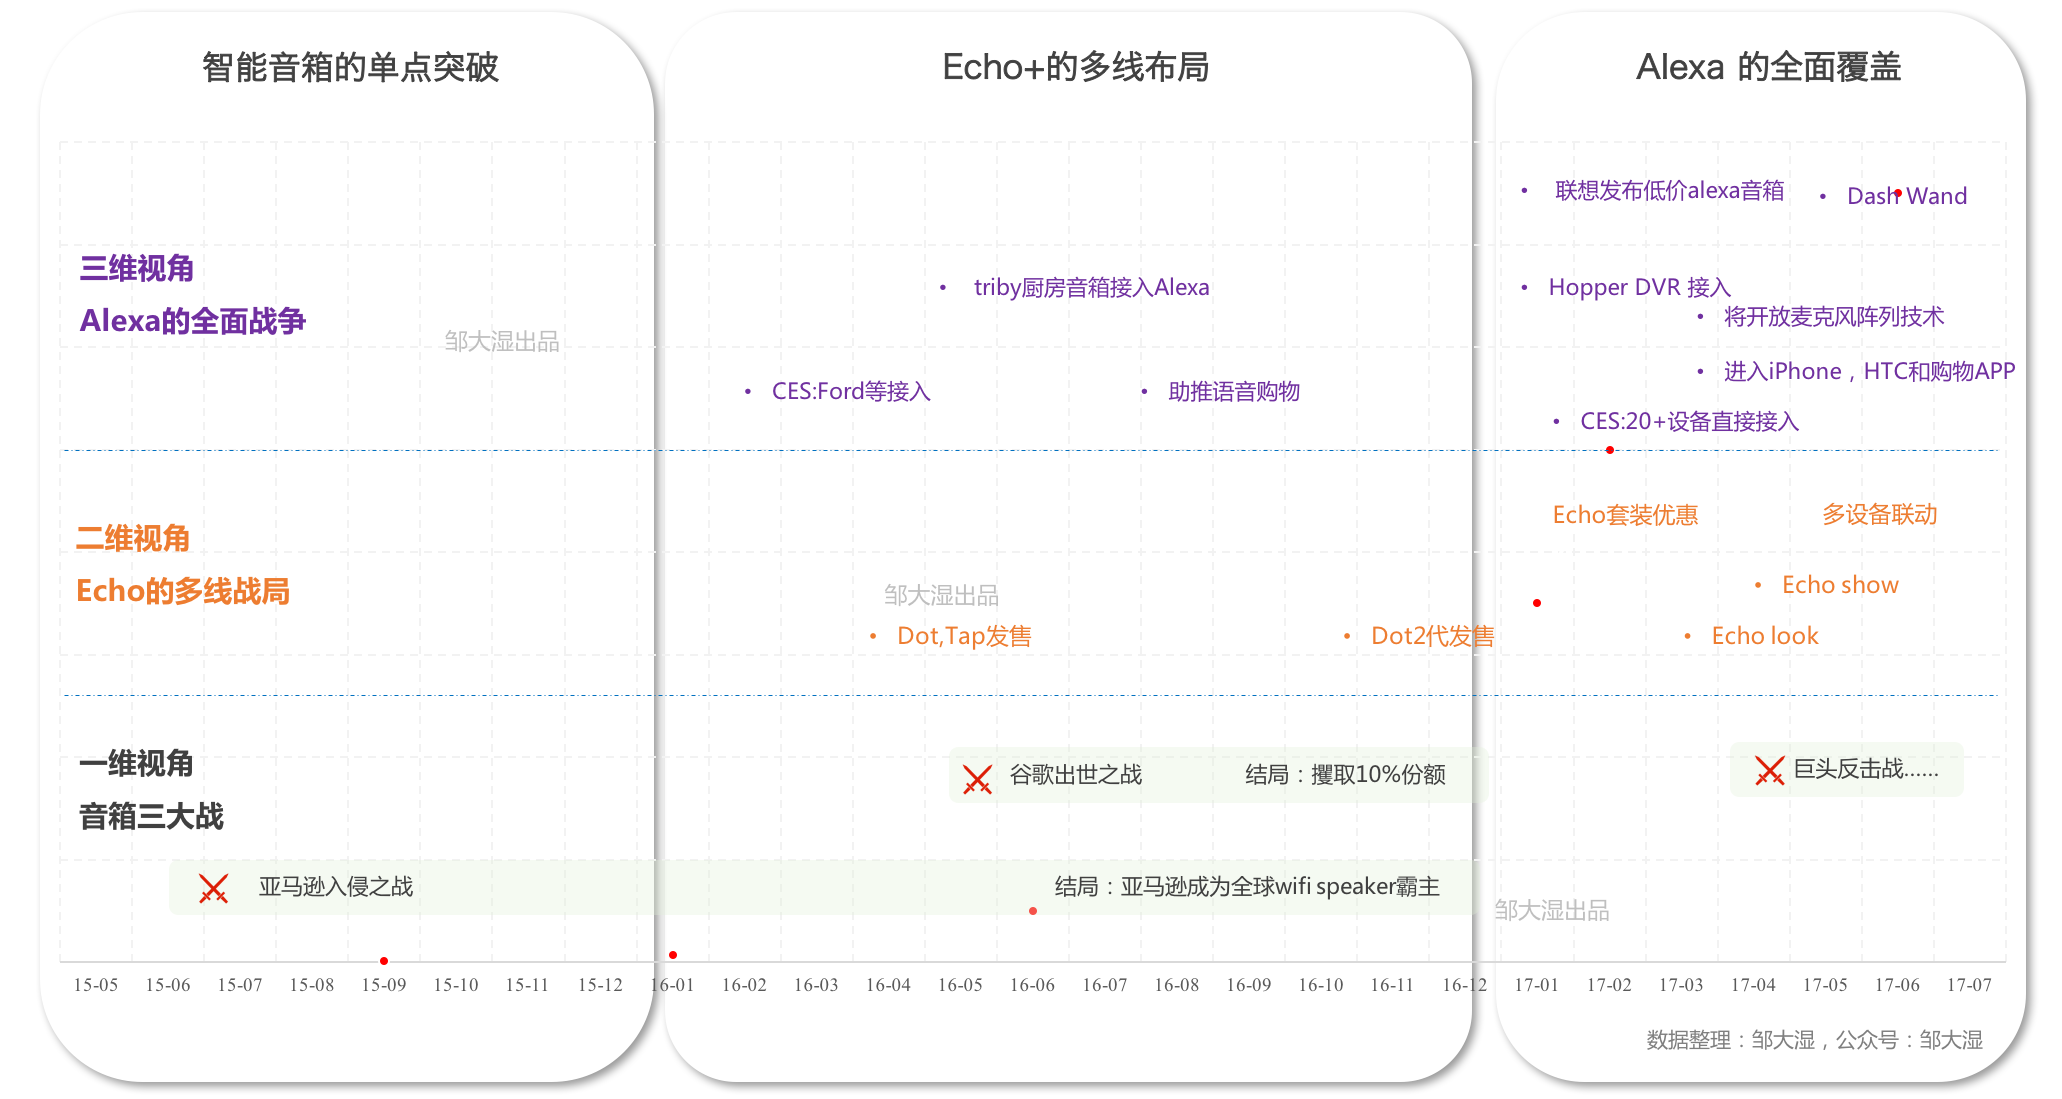Select the Echo look event

coord(1765,636)
